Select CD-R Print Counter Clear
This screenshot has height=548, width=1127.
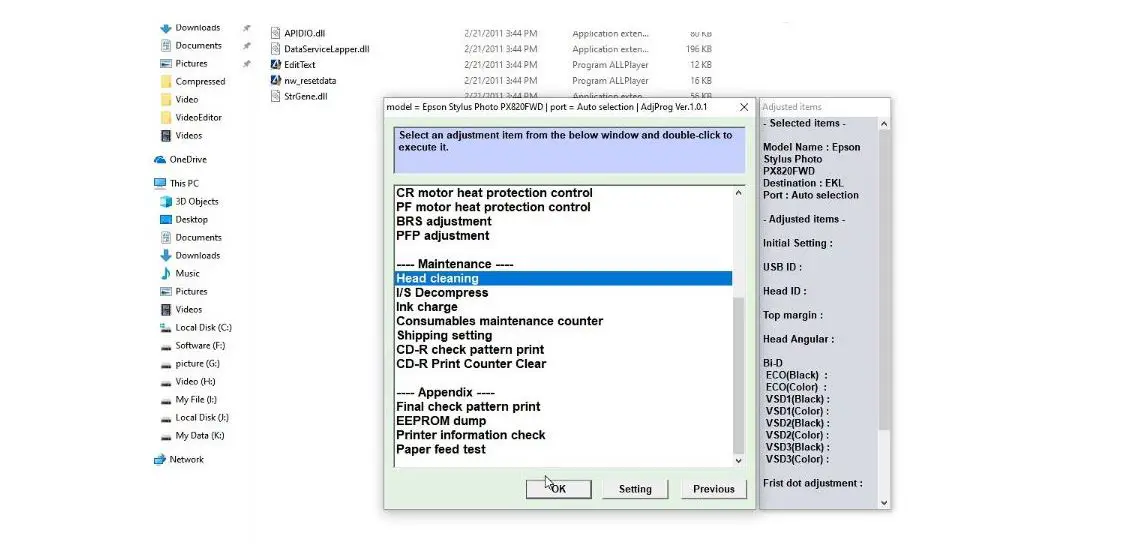[x=471, y=364]
